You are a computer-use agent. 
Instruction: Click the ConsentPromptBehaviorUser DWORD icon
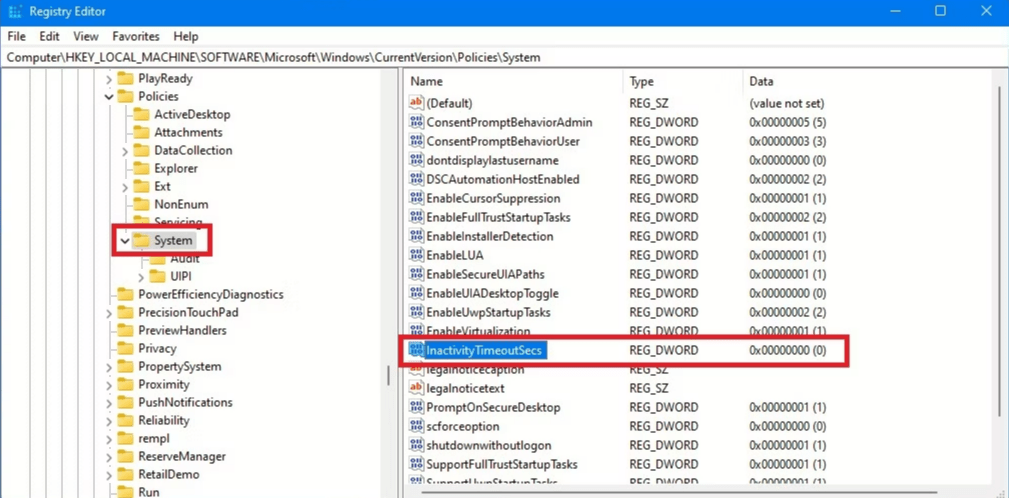[x=416, y=141]
